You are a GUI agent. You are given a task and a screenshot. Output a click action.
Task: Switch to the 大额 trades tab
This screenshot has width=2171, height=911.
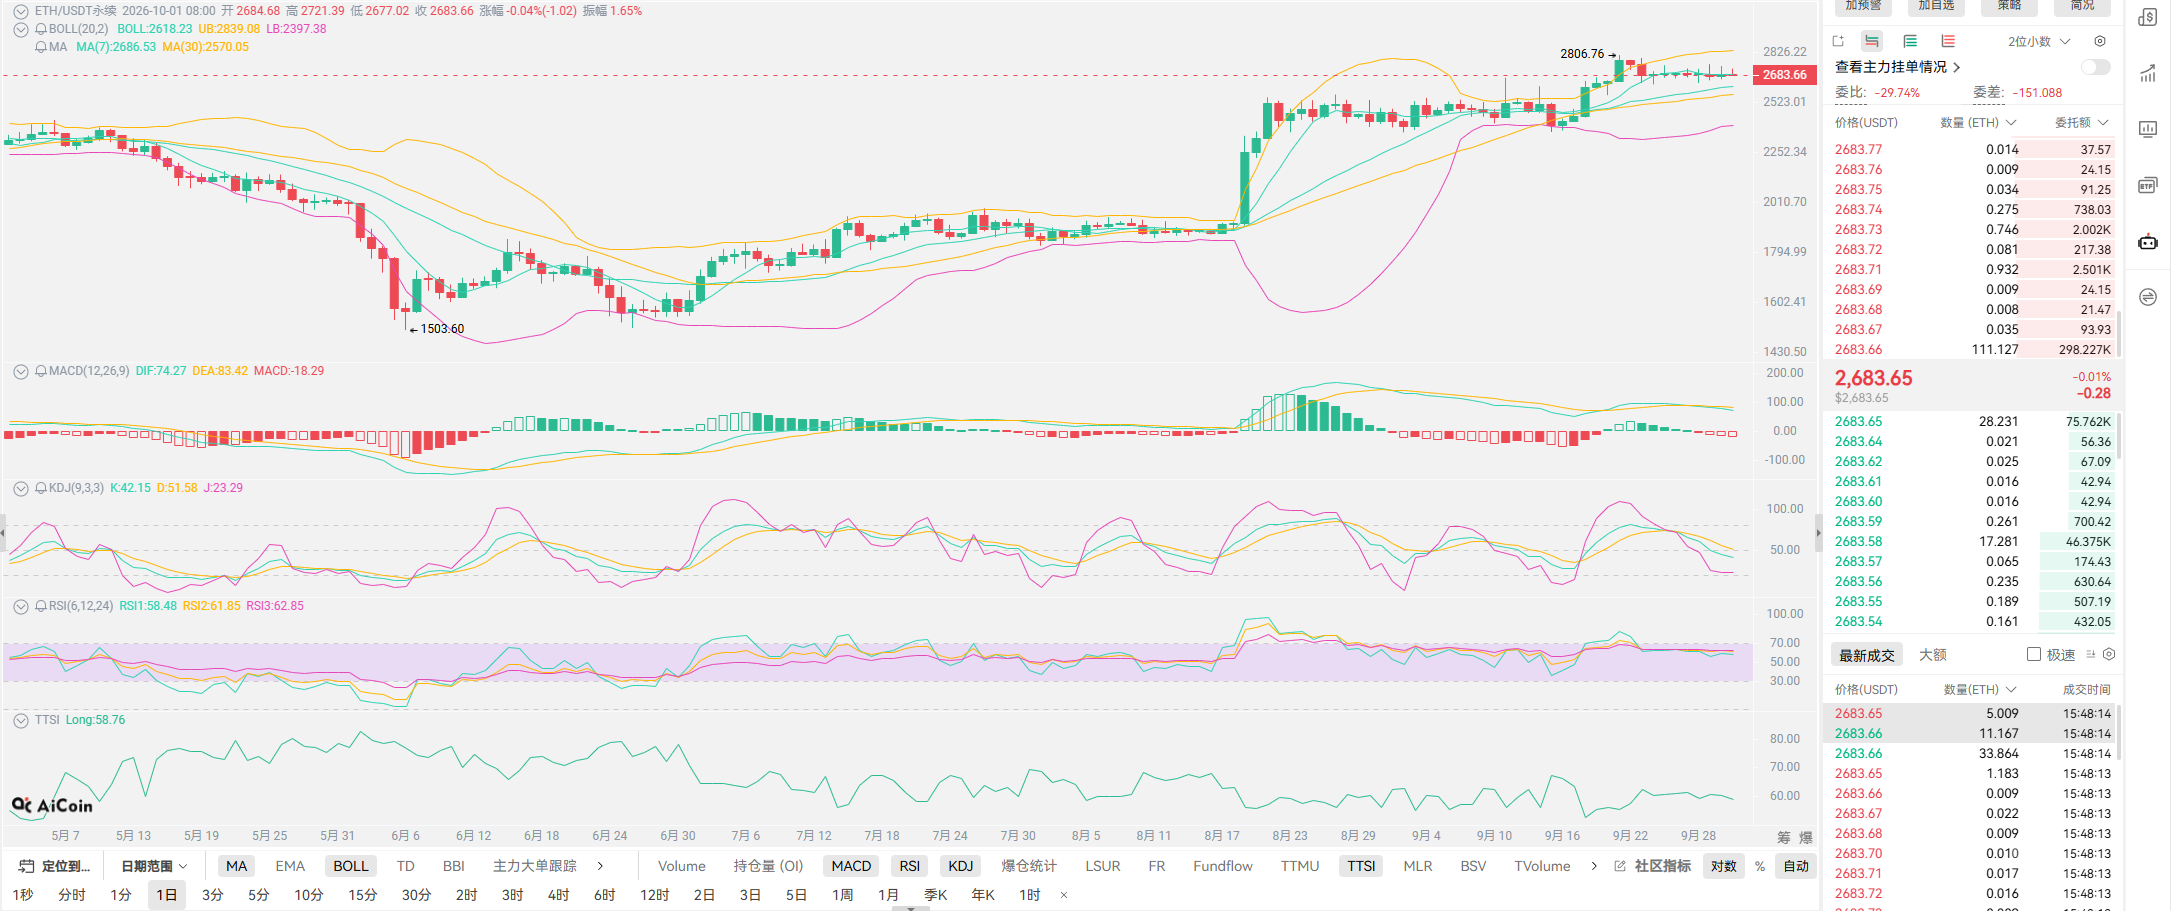coord(1933,654)
